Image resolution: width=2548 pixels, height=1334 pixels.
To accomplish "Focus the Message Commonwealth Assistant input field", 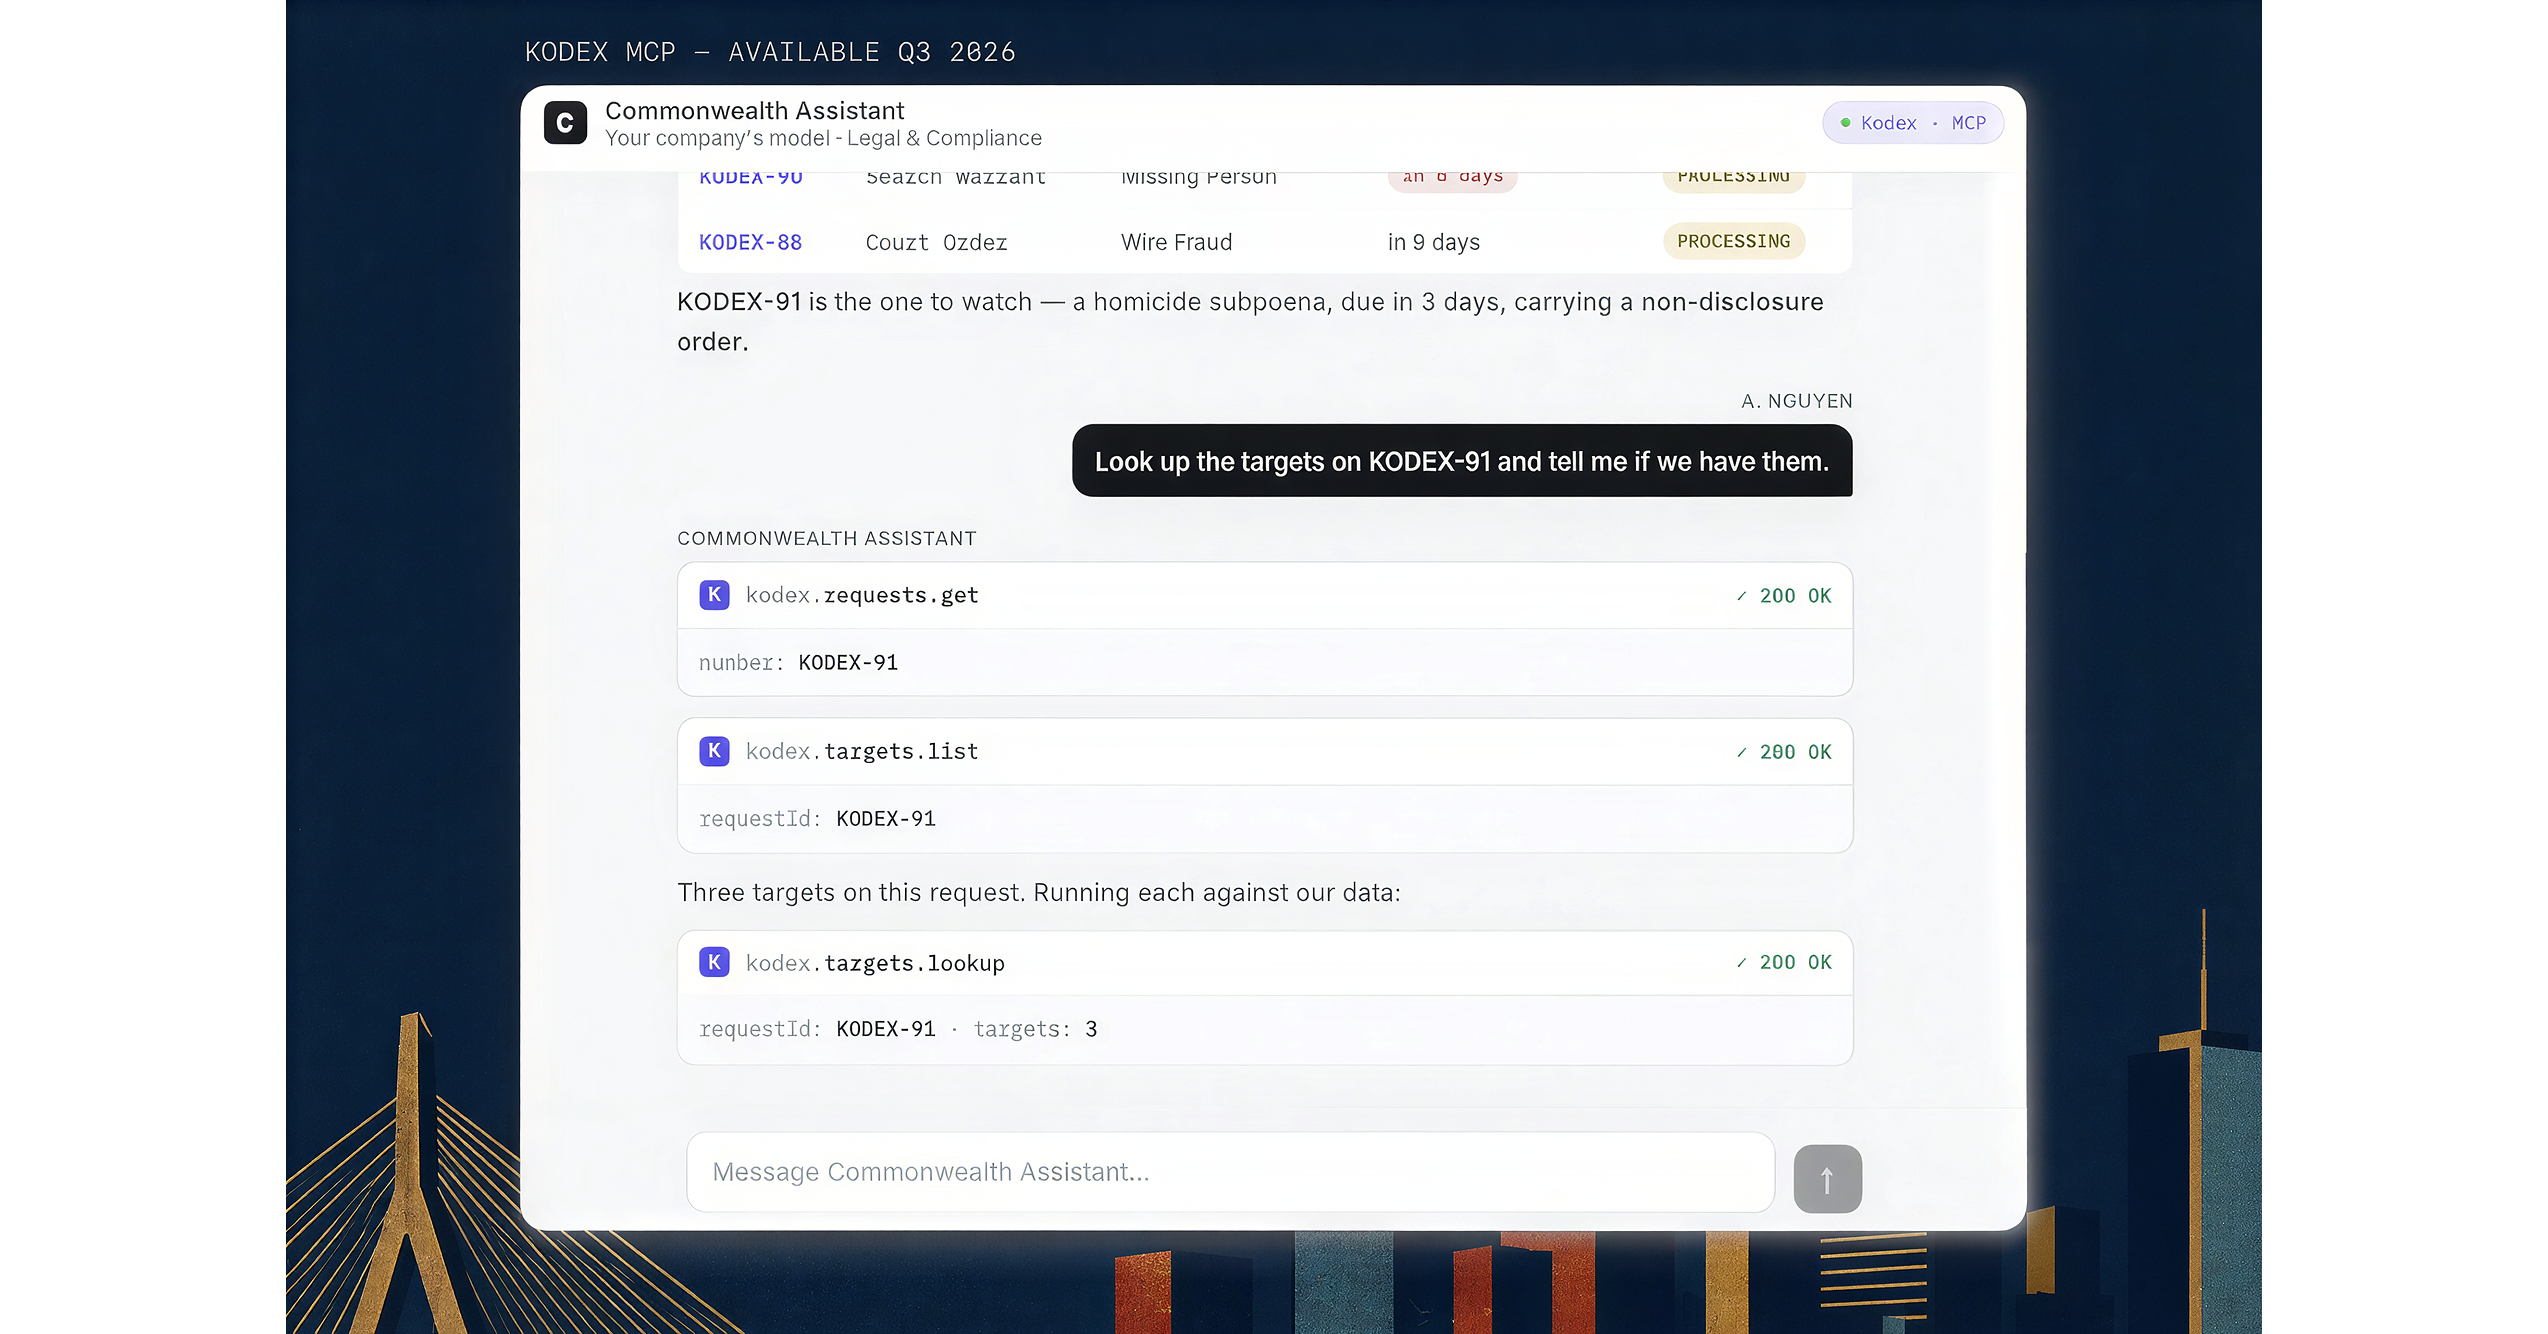I will pos(1230,1172).
